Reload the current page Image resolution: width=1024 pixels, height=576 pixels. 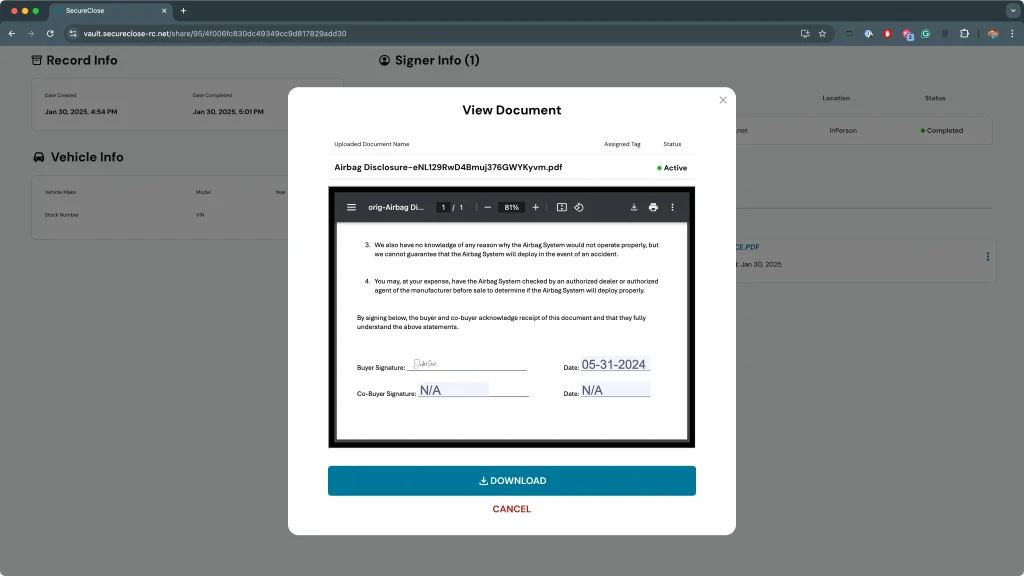[x=50, y=33]
